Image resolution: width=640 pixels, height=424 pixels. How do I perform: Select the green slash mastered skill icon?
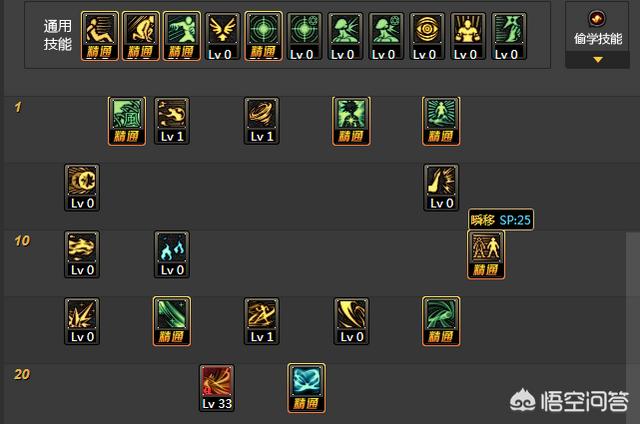point(172,321)
